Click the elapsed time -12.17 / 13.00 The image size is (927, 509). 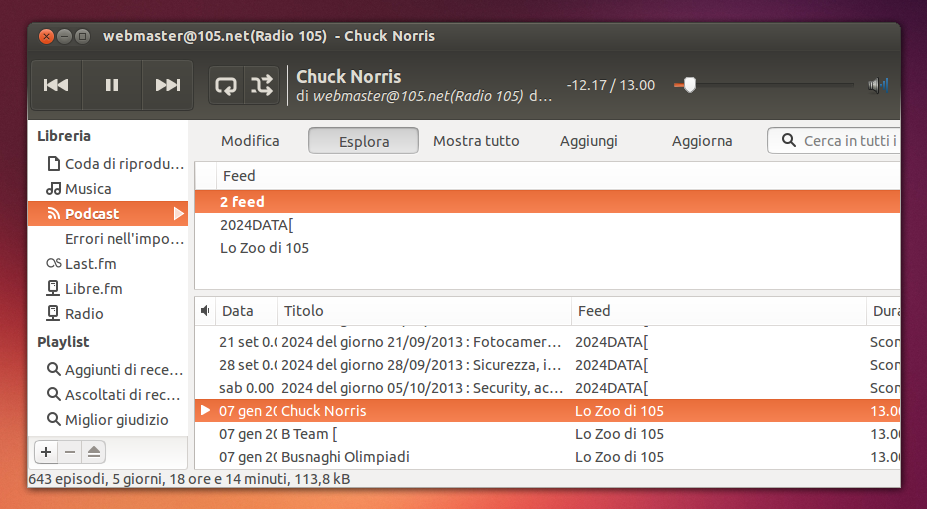611,85
